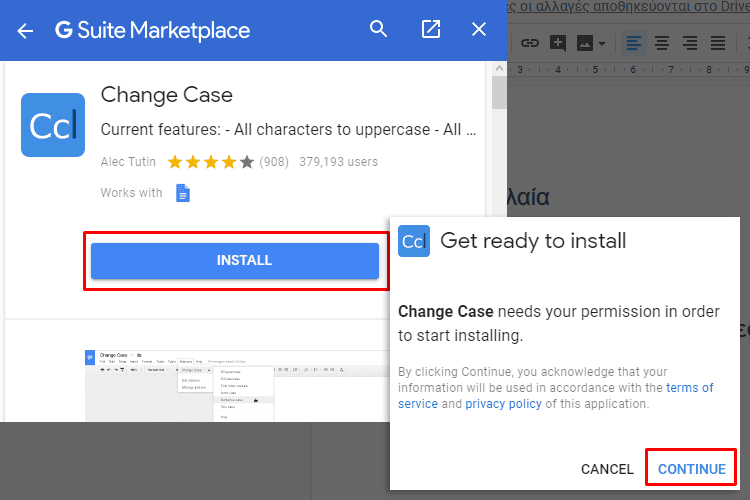Center align text in Docs
750x500 pixels.
coord(662,43)
